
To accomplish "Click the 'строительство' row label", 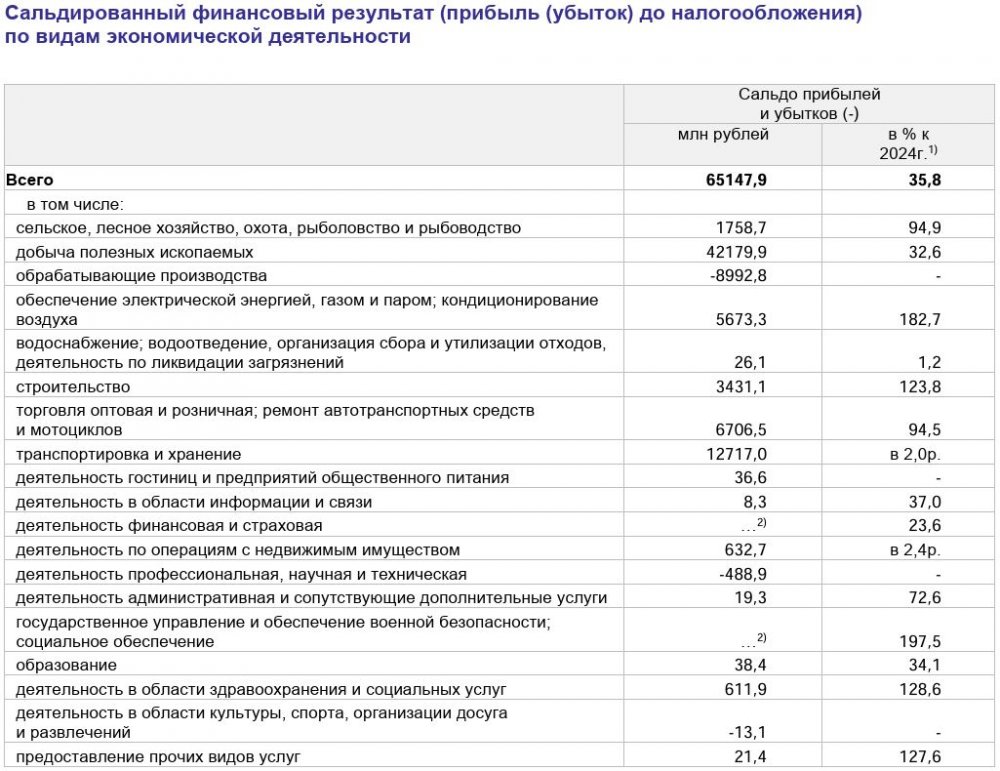I will (x=72, y=386).
